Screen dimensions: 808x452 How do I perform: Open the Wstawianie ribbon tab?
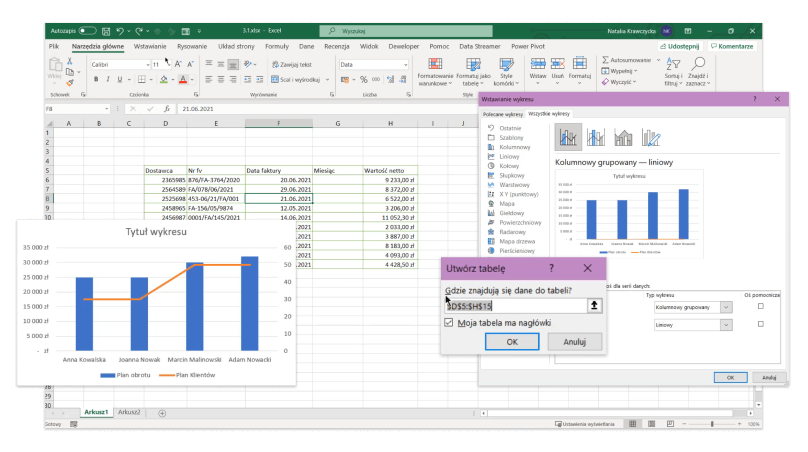tap(150, 46)
